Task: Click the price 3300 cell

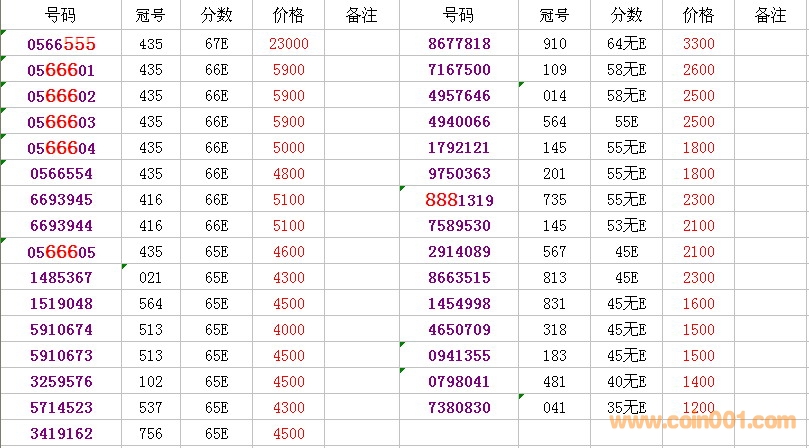Action: [x=698, y=44]
